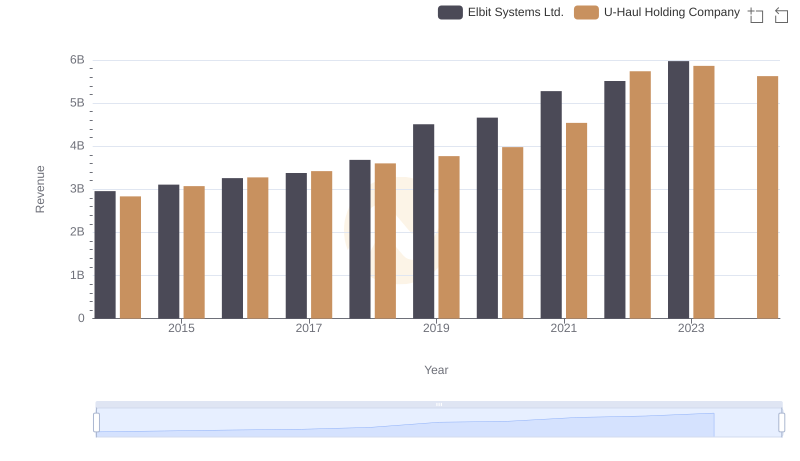Click the 2023 x-axis label
Screen dimensions: 800x461
(x=691, y=328)
